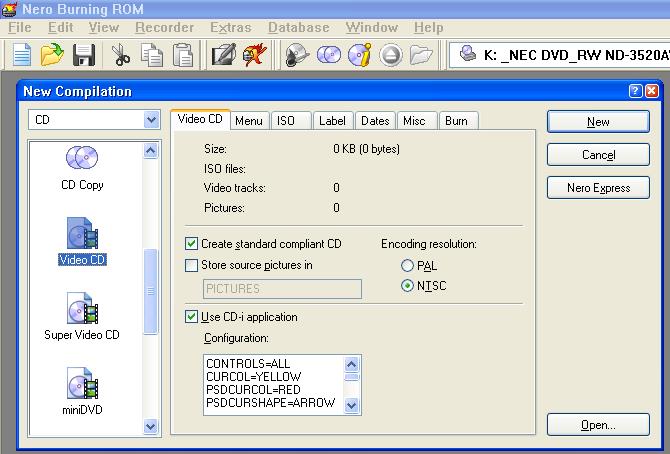Select Super Video CD compilation type
Viewport: 670px width, 454px height.
coord(82,316)
